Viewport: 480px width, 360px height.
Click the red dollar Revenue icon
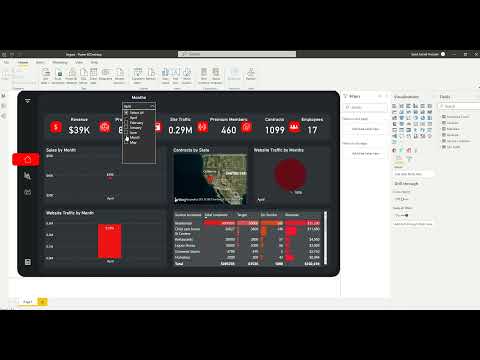[56, 127]
